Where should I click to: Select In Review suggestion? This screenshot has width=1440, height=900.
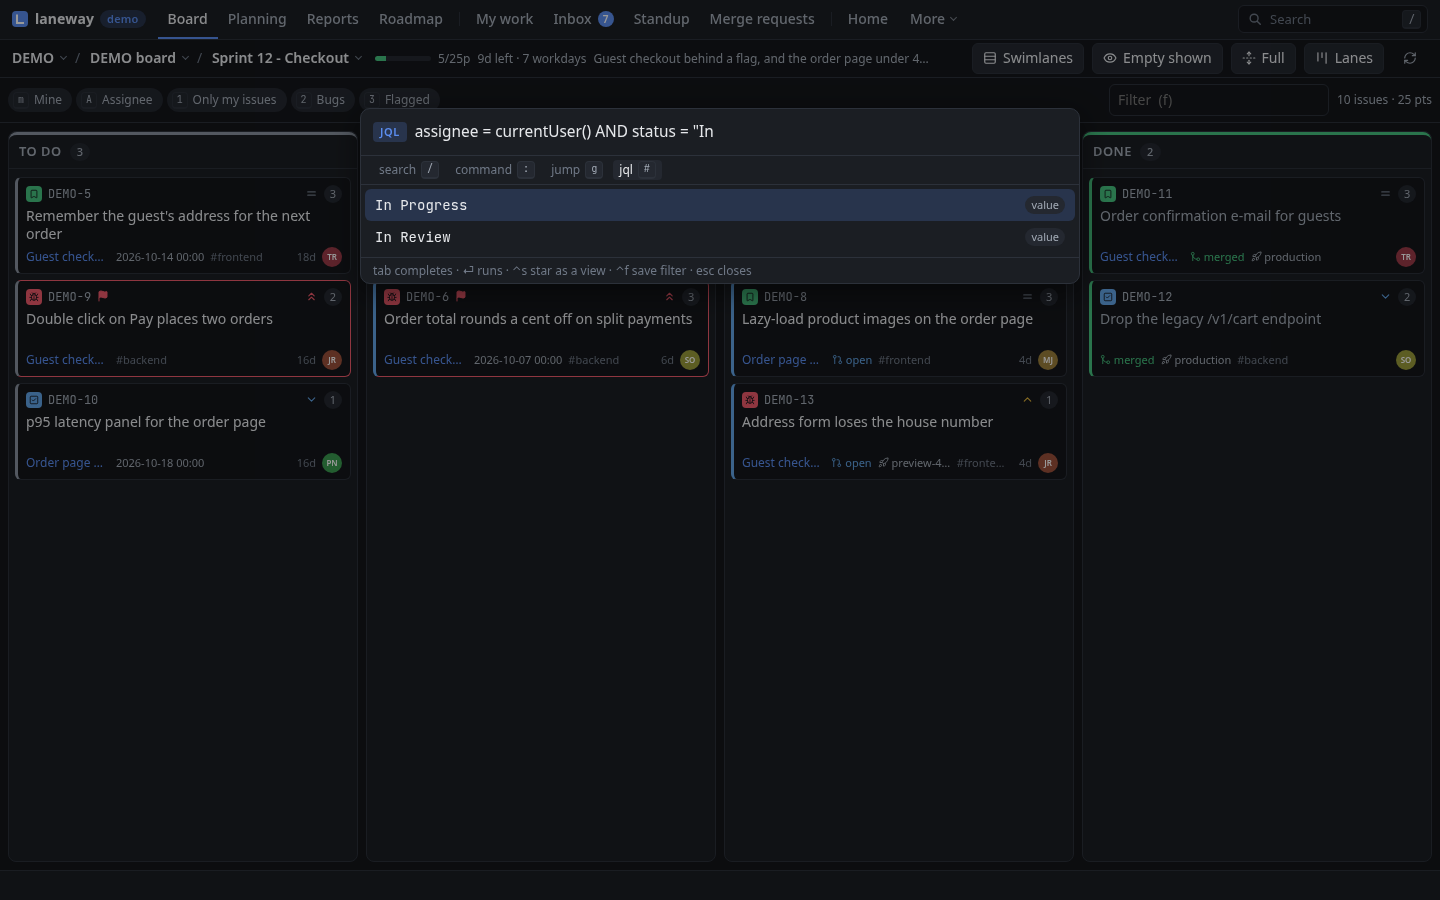coord(720,237)
